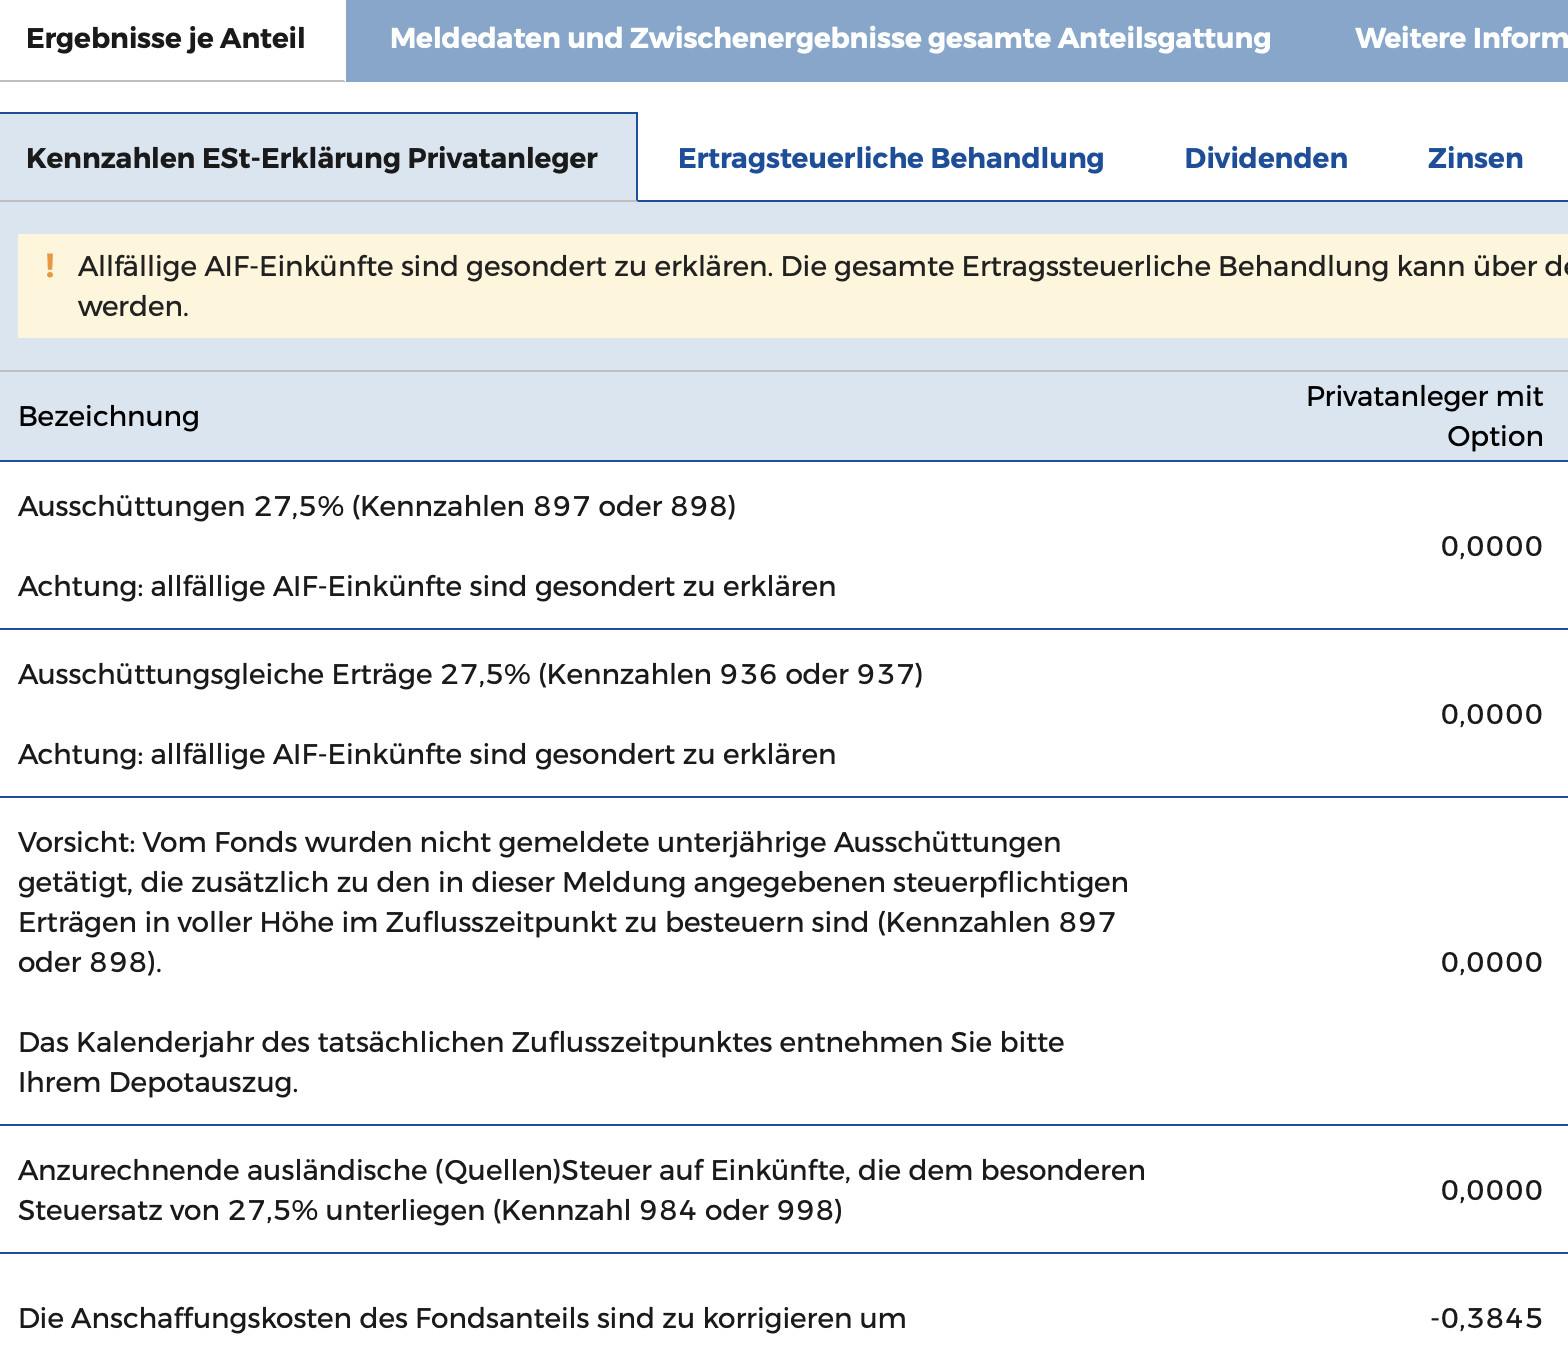The image size is (1568, 1362).
Task: Select the Ausschüttungsgleiche Erträge 27,5% row label
Action: tap(470, 675)
